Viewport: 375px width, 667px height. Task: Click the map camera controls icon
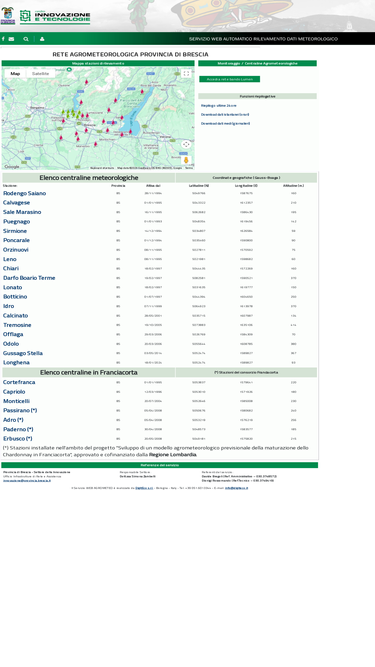pyautogui.click(x=186, y=144)
